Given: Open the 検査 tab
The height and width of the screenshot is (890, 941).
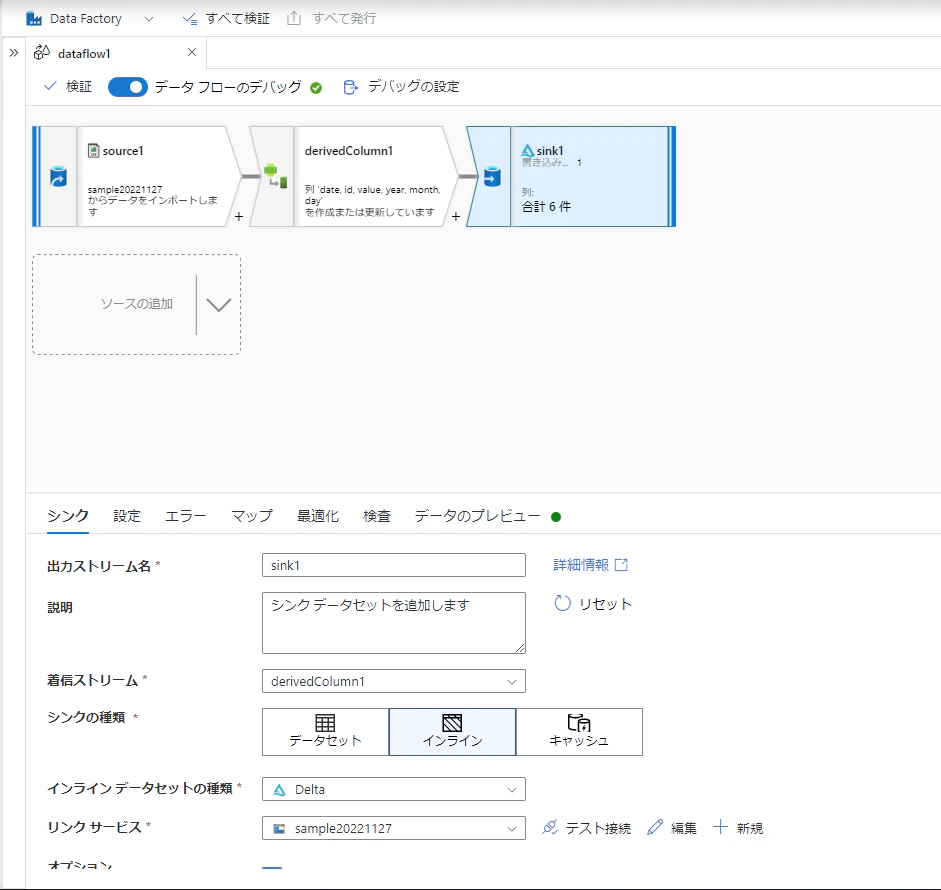Looking at the screenshot, I should [x=377, y=516].
